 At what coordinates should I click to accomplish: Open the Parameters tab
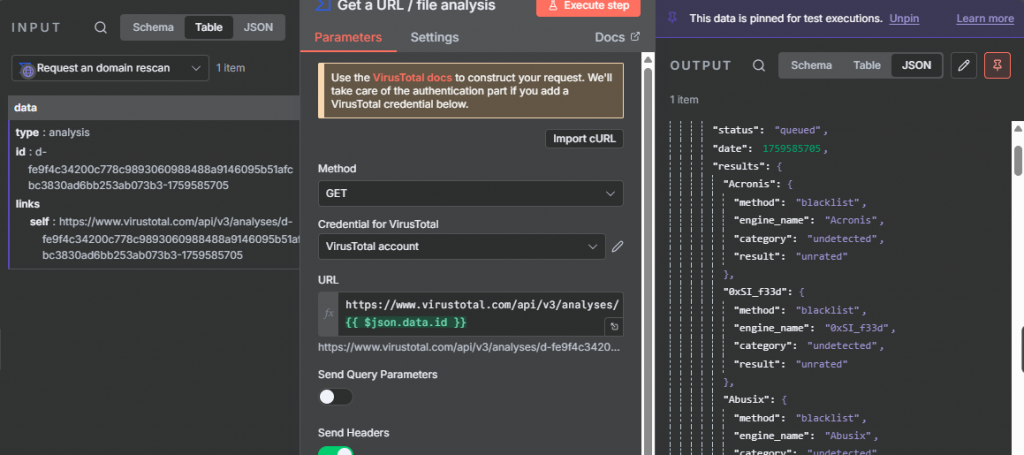click(348, 37)
